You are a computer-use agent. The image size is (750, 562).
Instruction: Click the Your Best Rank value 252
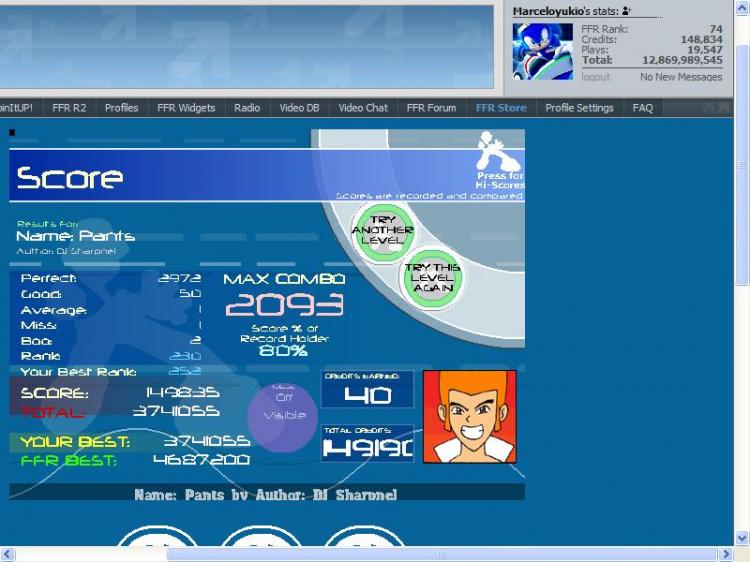(x=185, y=371)
